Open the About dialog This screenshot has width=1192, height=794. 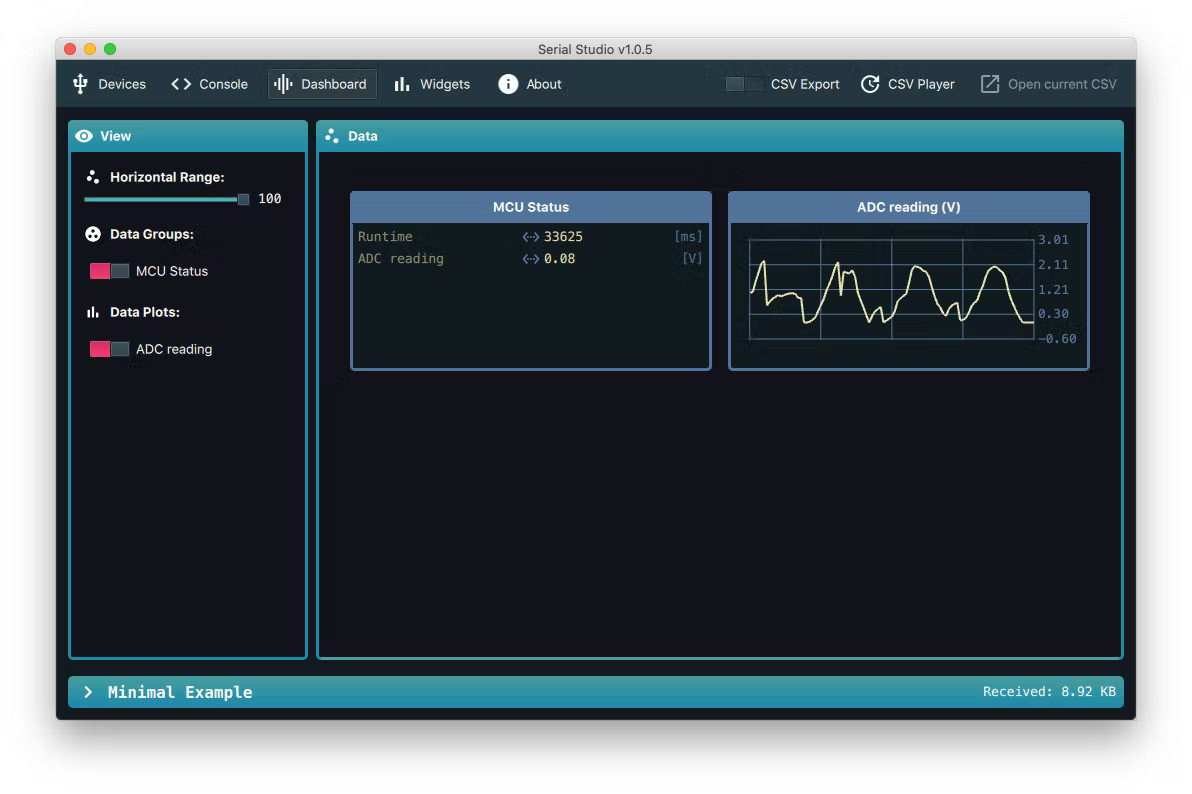530,84
